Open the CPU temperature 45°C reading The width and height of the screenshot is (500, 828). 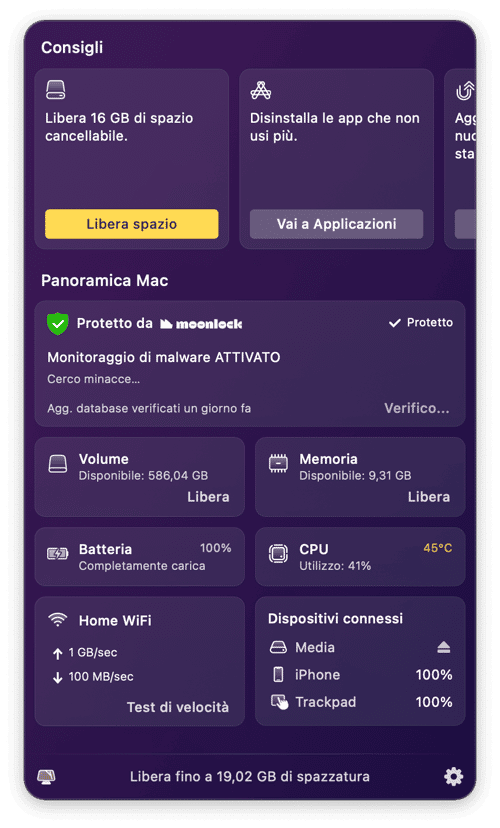click(x=438, y=548)
